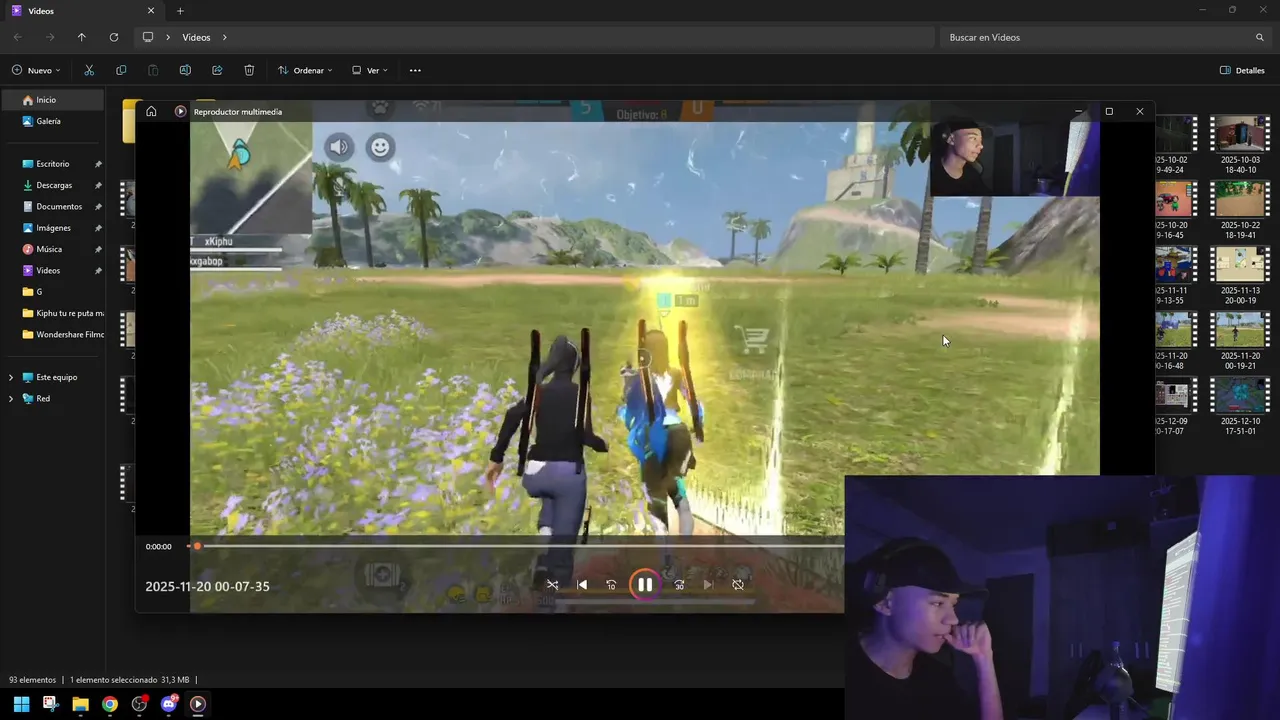Skip forward 30 seconds
This screenshot has width=1280, height=720.
[679, 585]
